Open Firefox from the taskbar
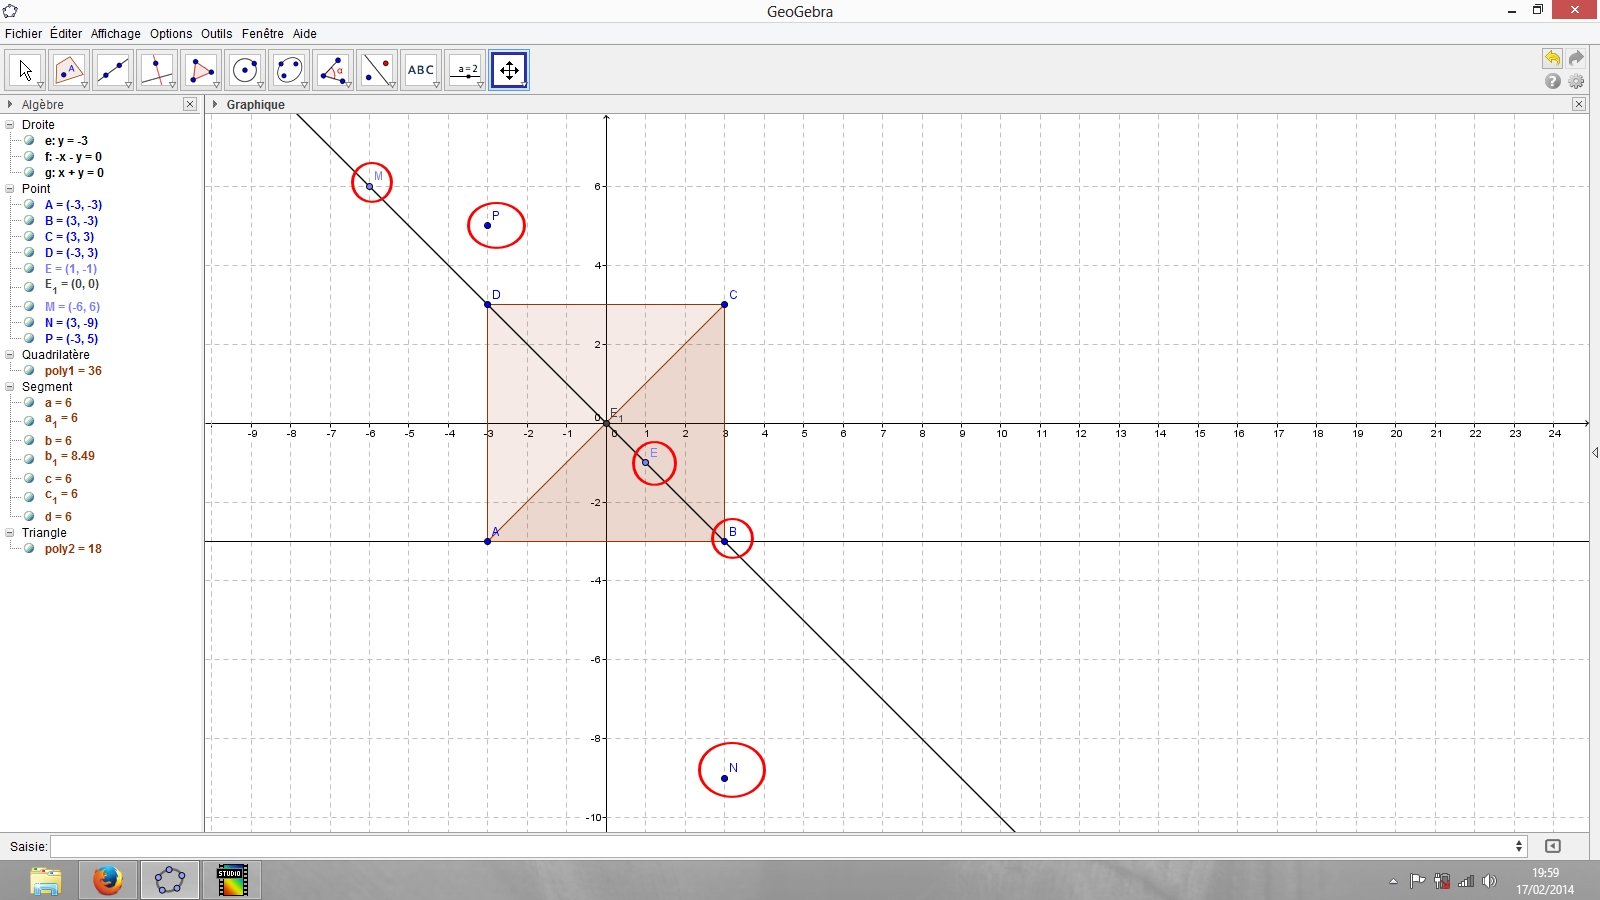This screenshot has width=1600, height=900. 107,880
